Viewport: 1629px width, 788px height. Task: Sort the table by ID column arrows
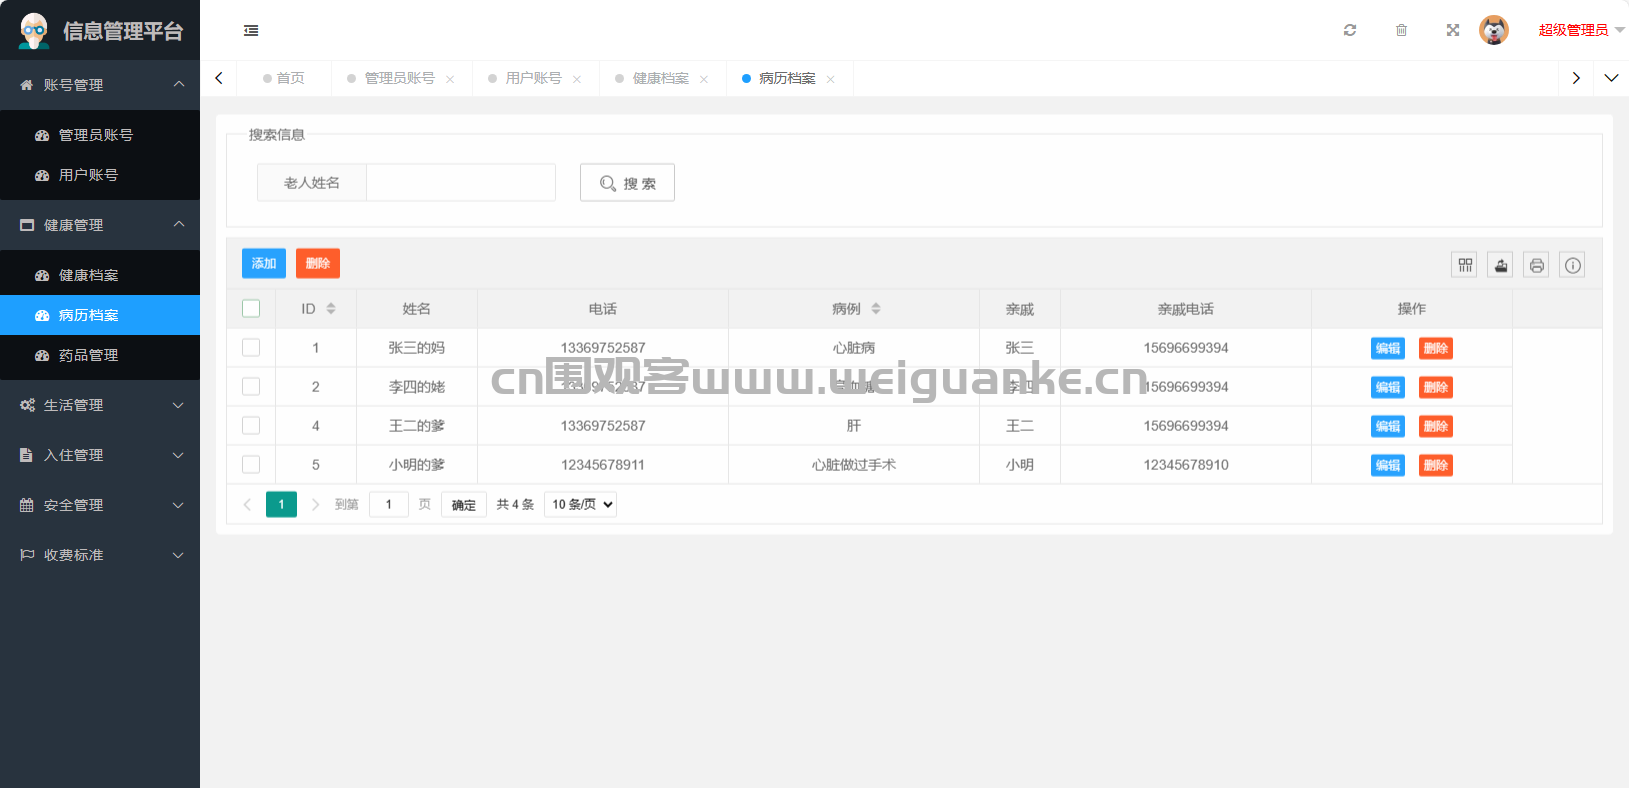pyautogui.click(x=331, y=309)
